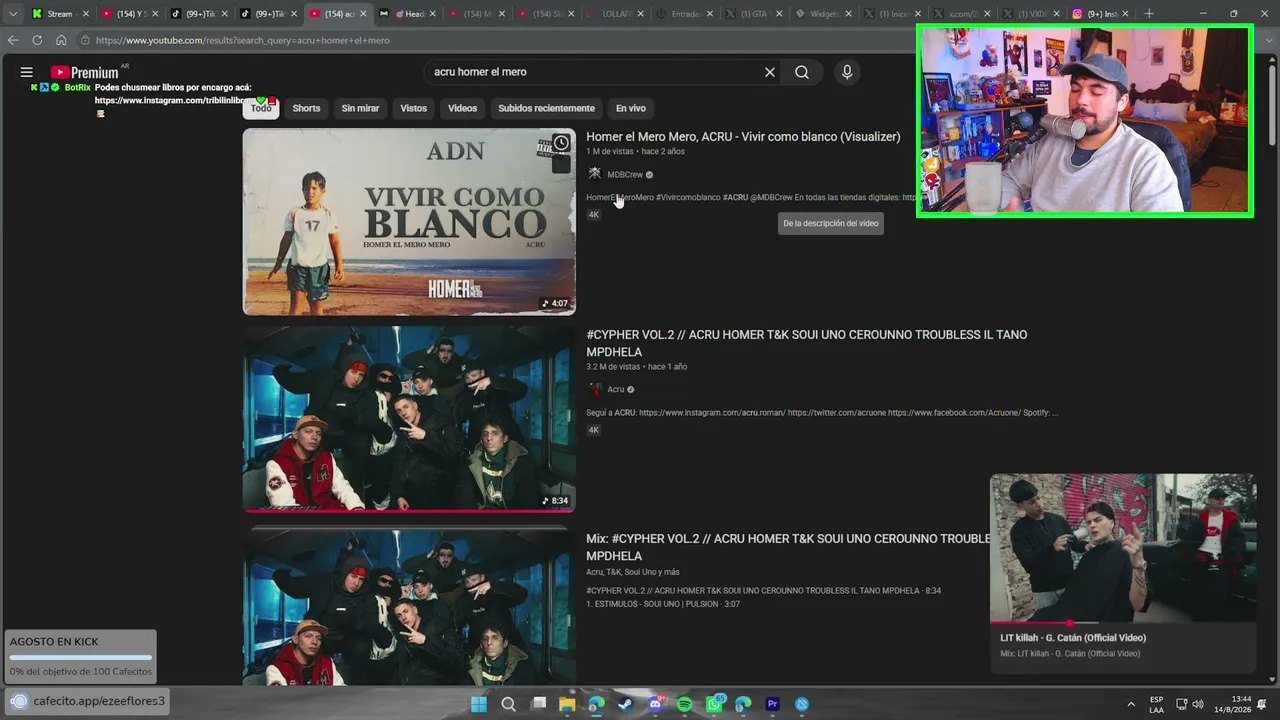Select the Vistos filter chip
This screenshot has height=720, width=1280.
tap(414, 108)
